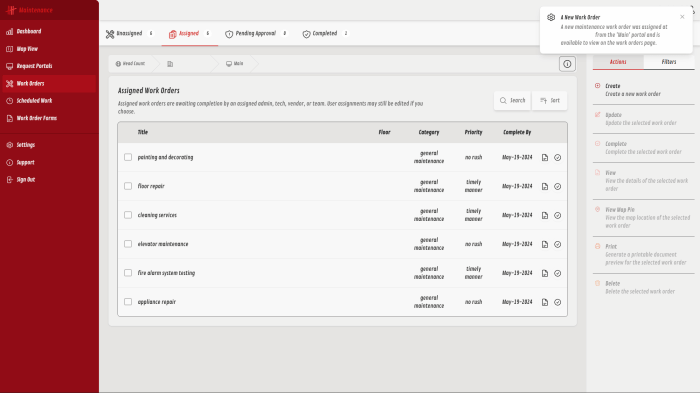
Task: Click the Floor column header
Action: pos(384,132)
